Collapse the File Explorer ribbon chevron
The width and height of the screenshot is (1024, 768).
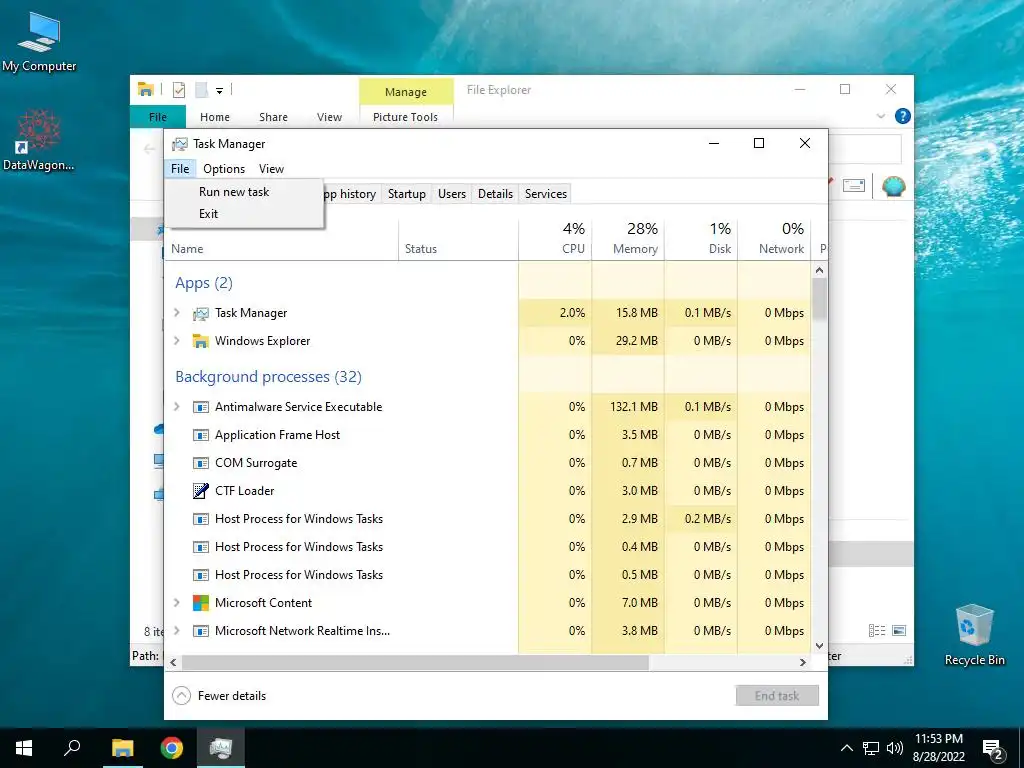pyautogui.click(x=880, y=116)
